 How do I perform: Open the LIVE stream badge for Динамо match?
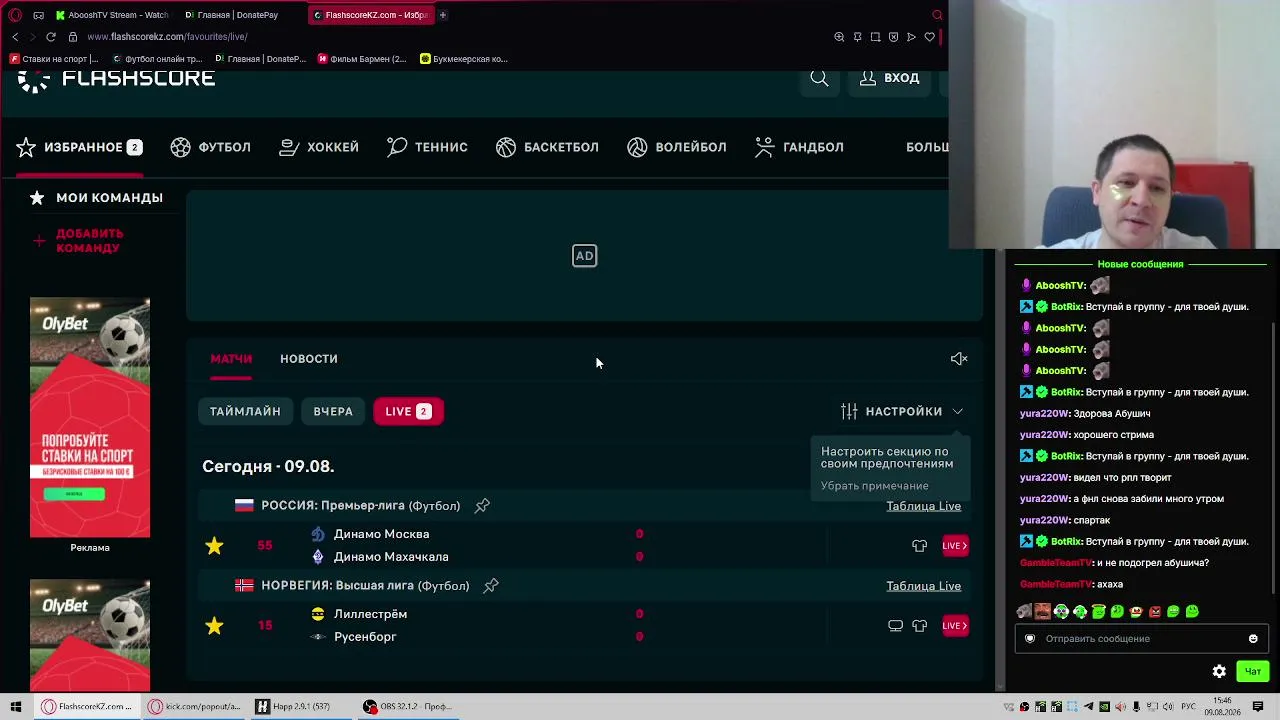[955, 546]
